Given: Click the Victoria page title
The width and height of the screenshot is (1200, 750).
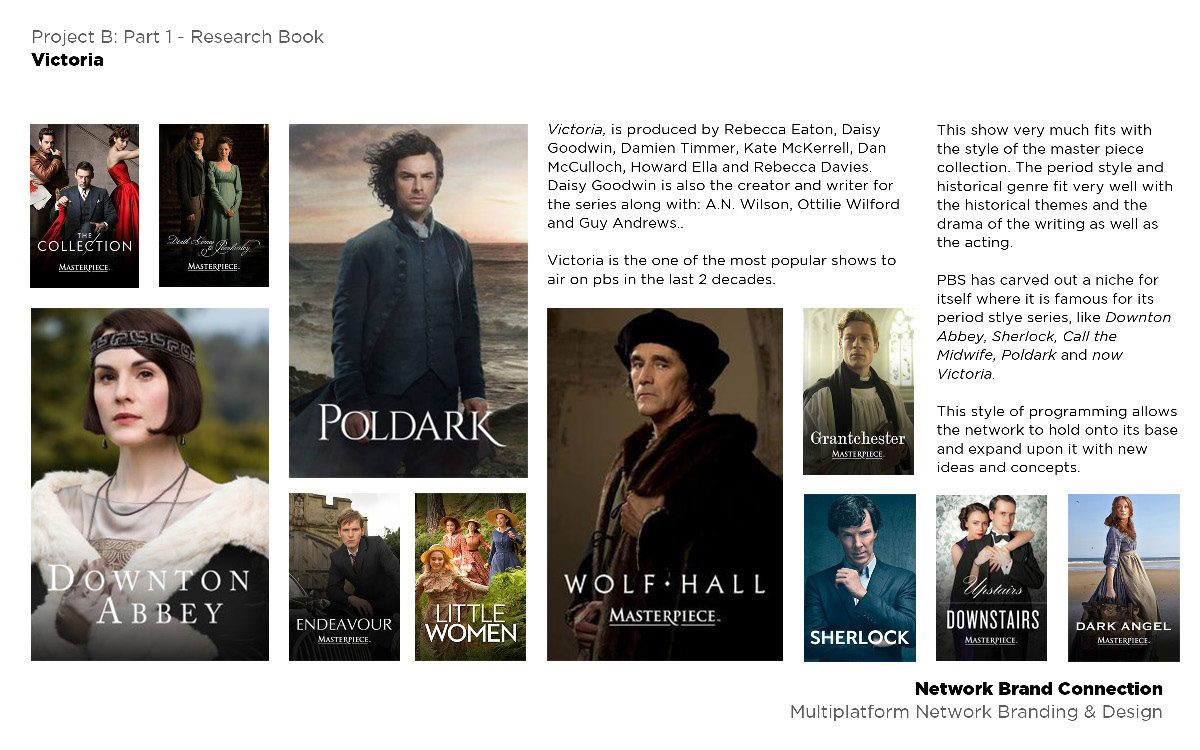Looking at the screenshot, I should pos(67,60).
